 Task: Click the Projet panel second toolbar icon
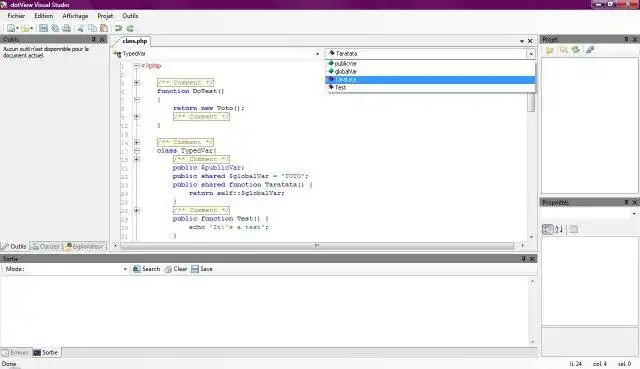point(564,50)
